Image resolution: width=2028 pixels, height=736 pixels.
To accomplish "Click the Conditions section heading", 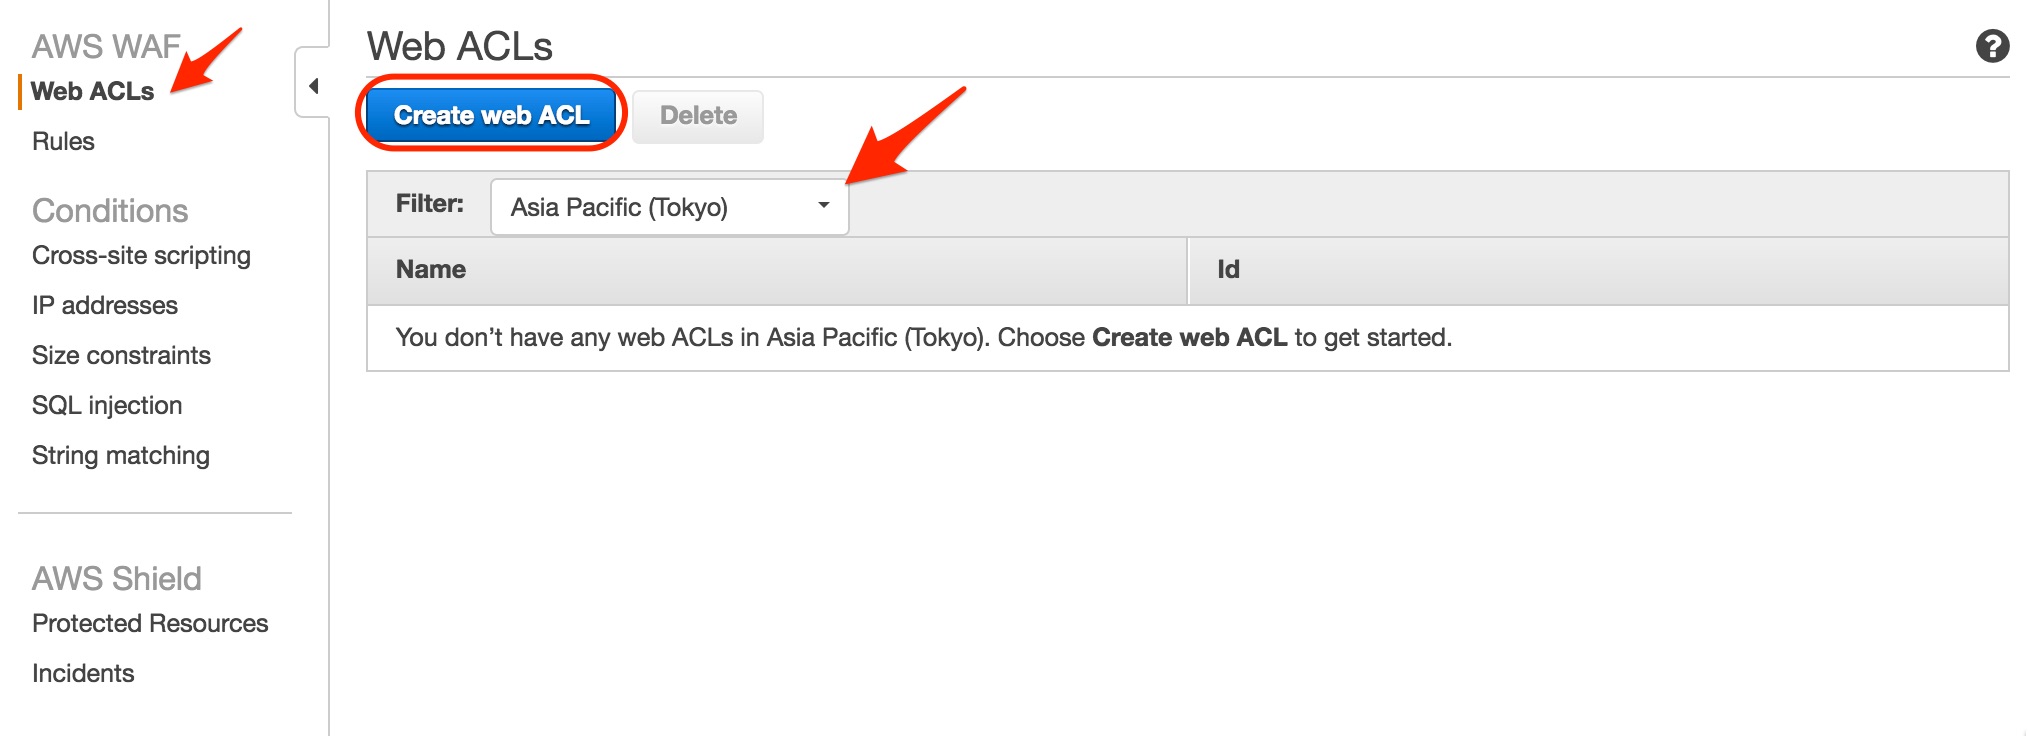I will pos(111,210).
